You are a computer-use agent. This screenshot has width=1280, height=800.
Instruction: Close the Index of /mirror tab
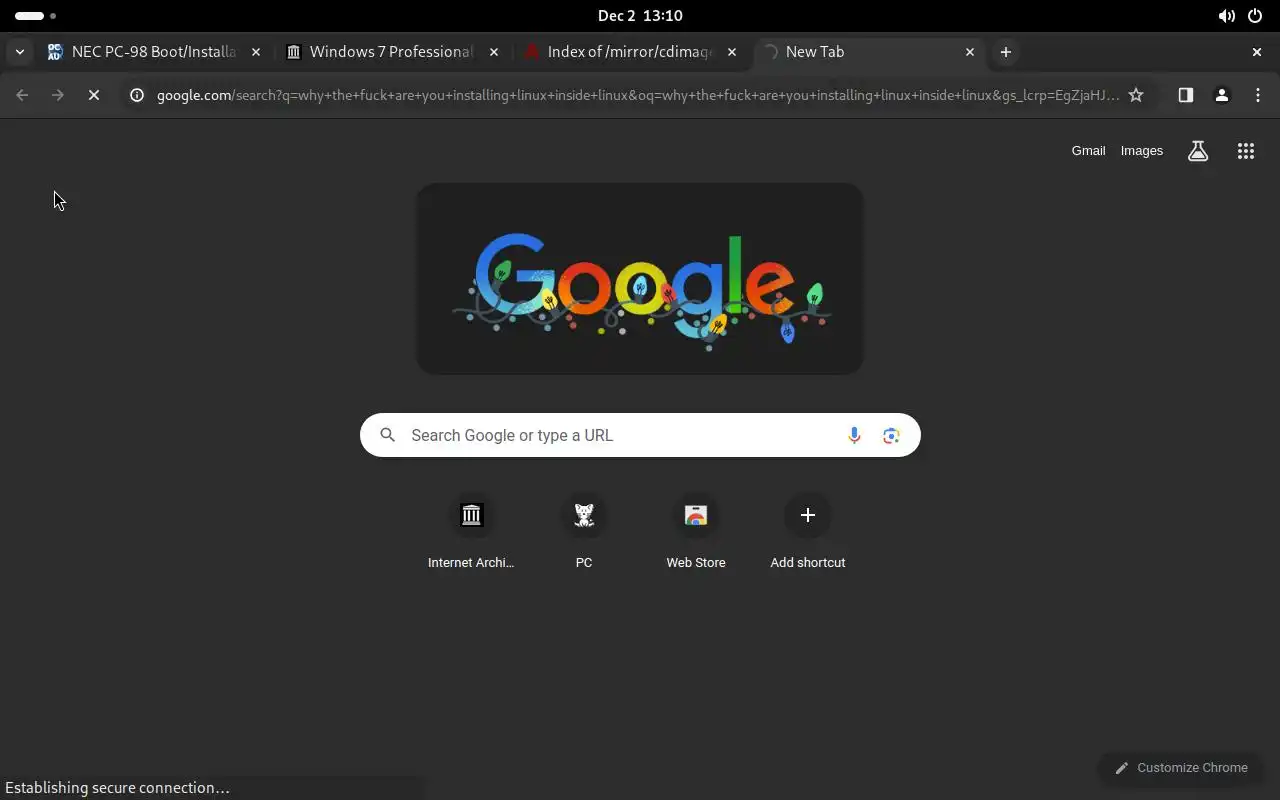coord(732,52)
